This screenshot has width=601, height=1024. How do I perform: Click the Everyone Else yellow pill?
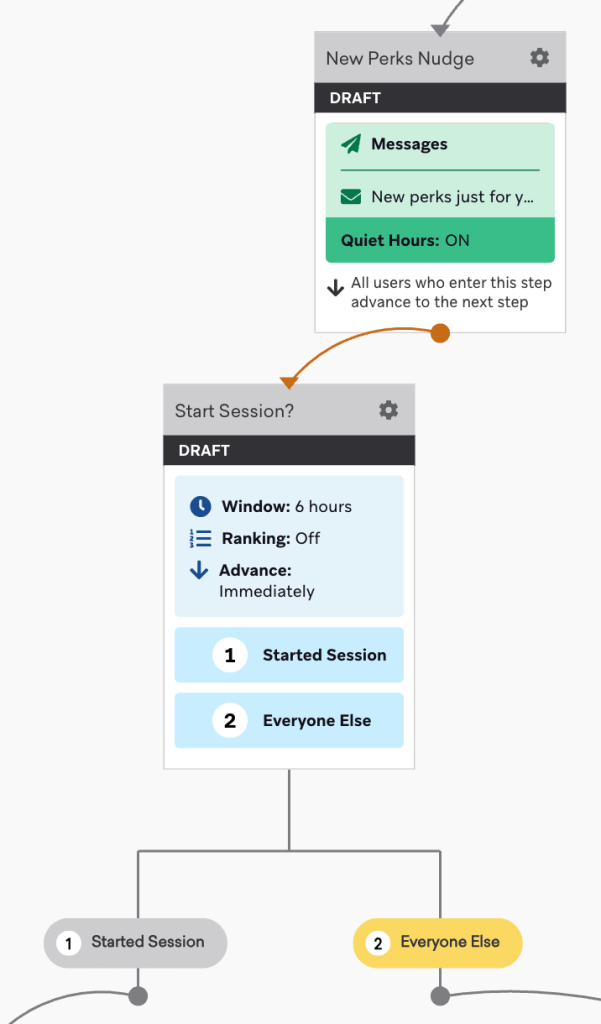(x=437, y=942)
